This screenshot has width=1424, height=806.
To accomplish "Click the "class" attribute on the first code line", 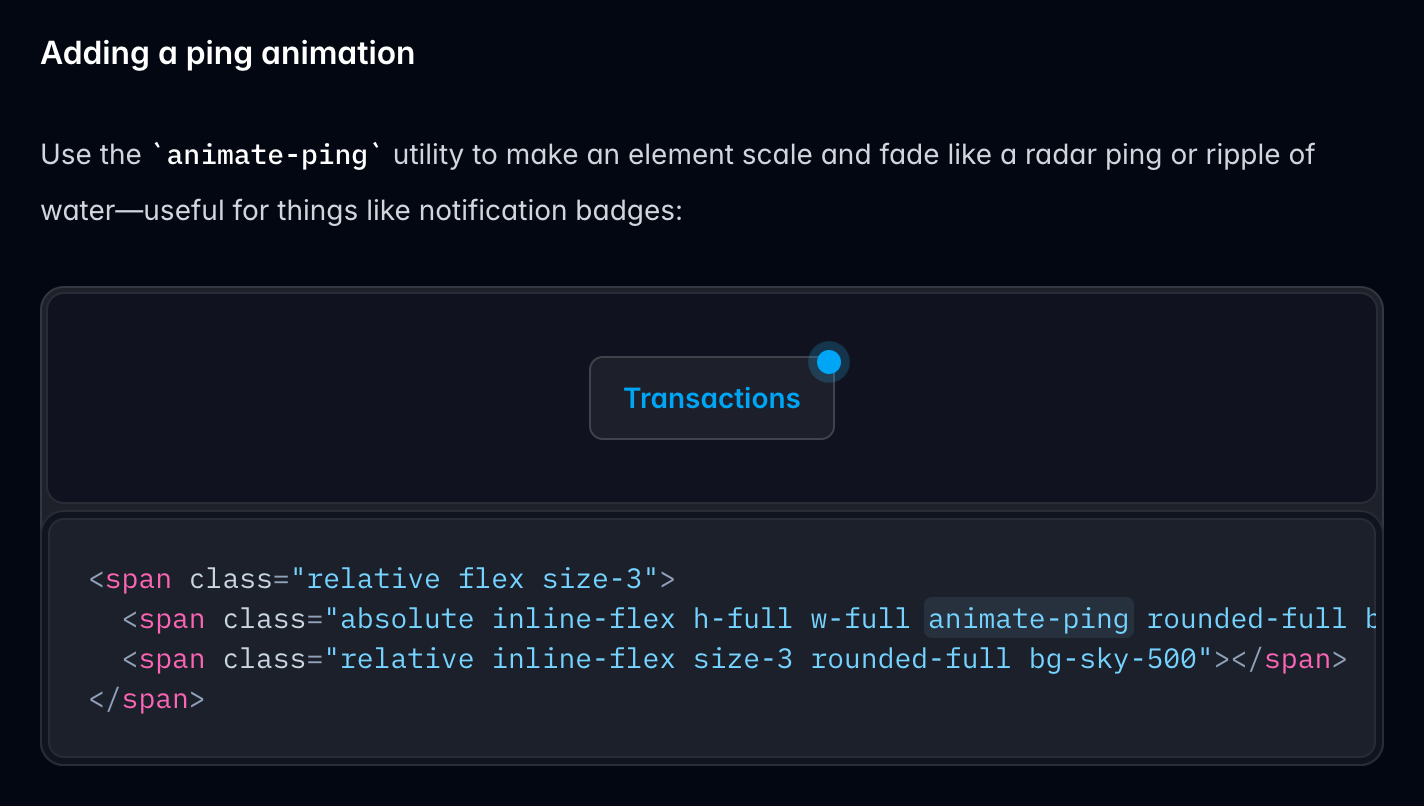I will (231, 579).
